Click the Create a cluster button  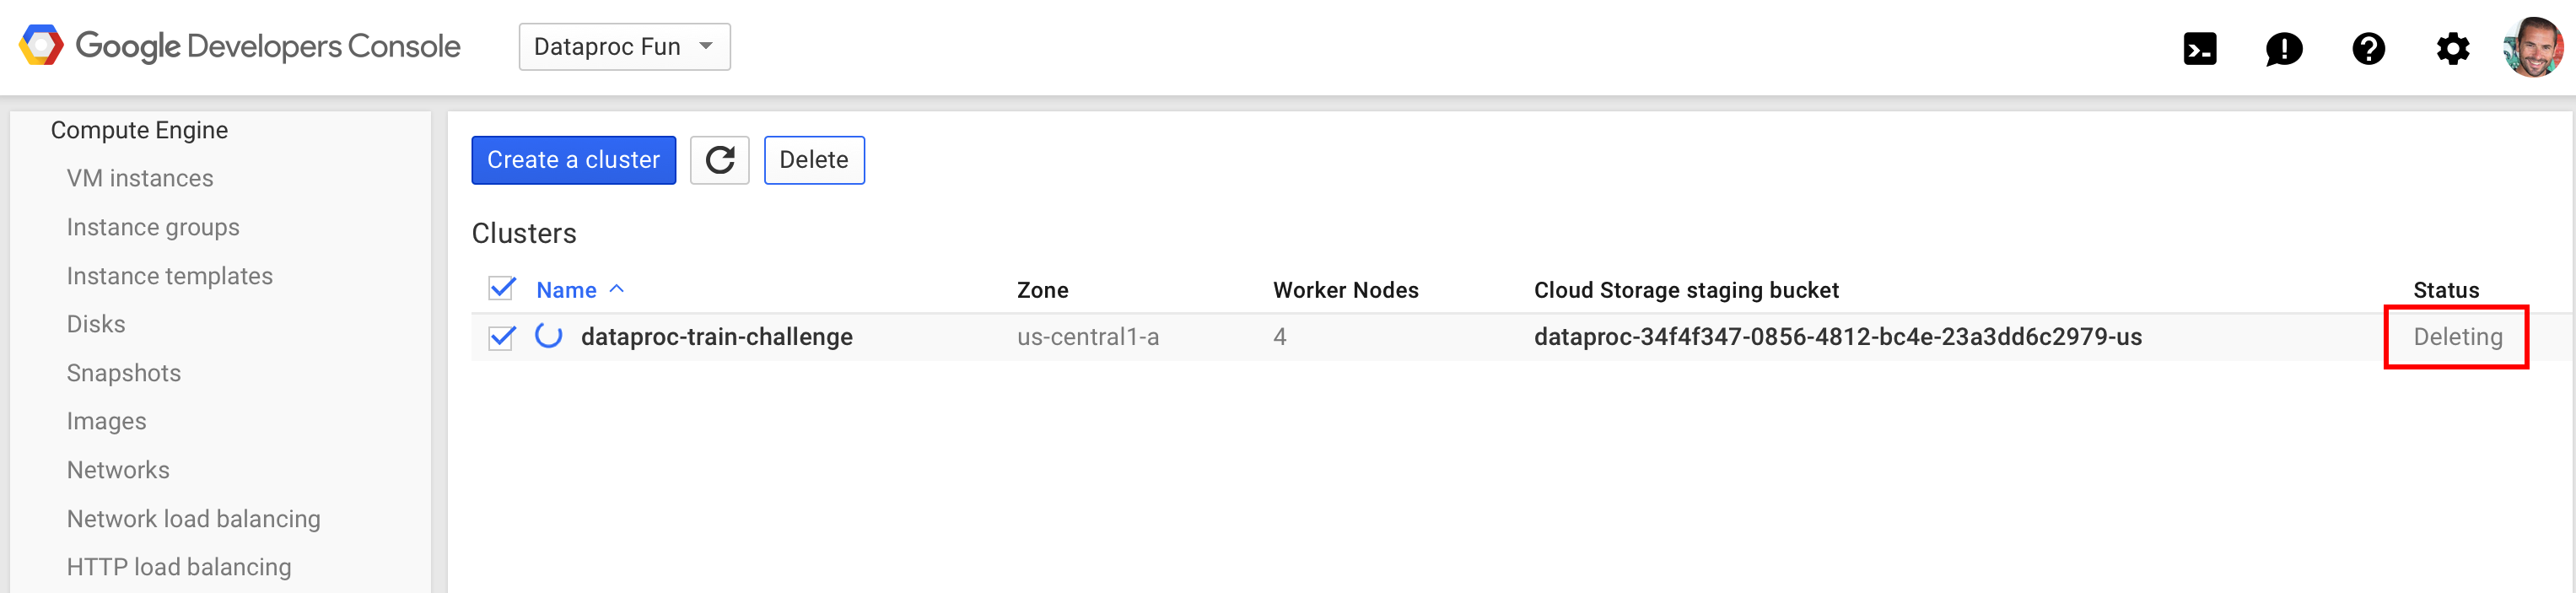[573, 160]
